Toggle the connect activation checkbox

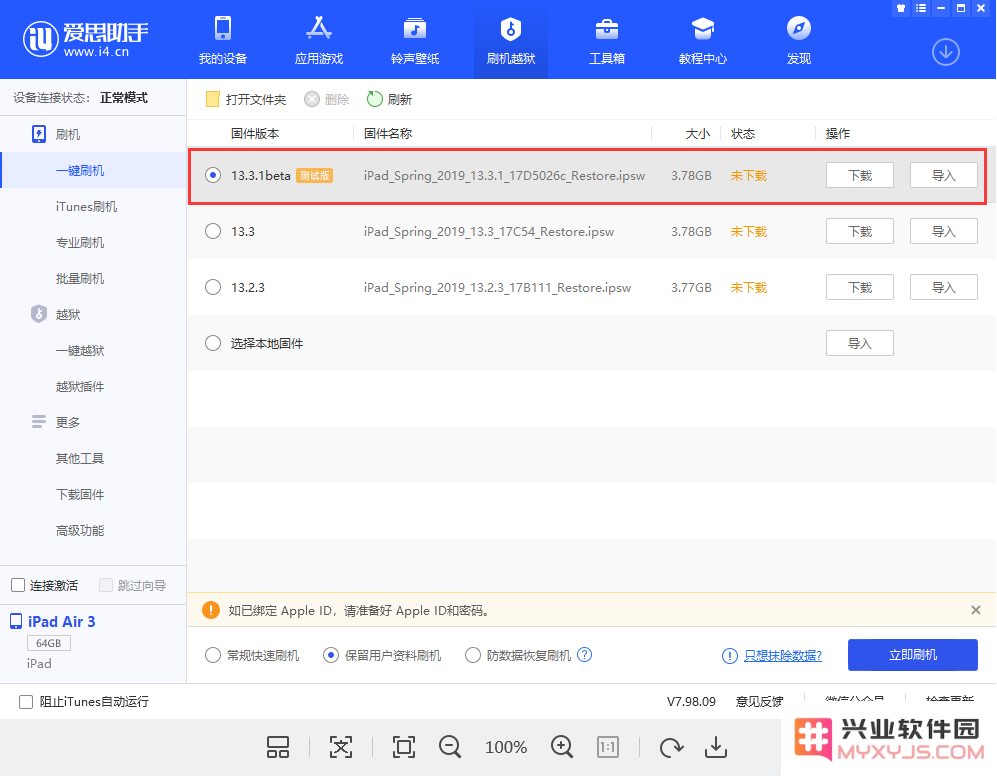(x=18, y=585)
